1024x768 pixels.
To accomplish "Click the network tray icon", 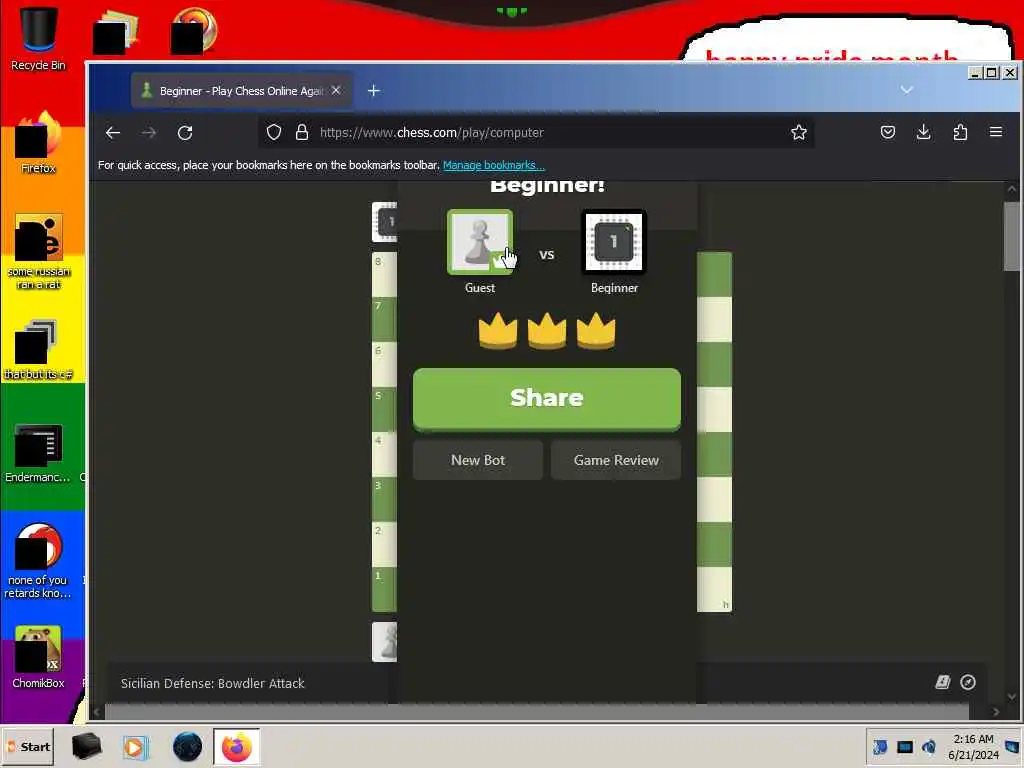I will pyautogui.click(x=880, y=746).
